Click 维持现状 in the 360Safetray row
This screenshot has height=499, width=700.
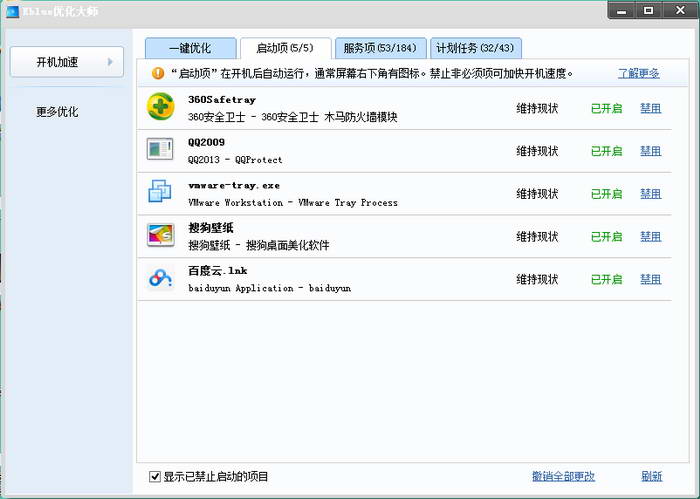point(537,108)
